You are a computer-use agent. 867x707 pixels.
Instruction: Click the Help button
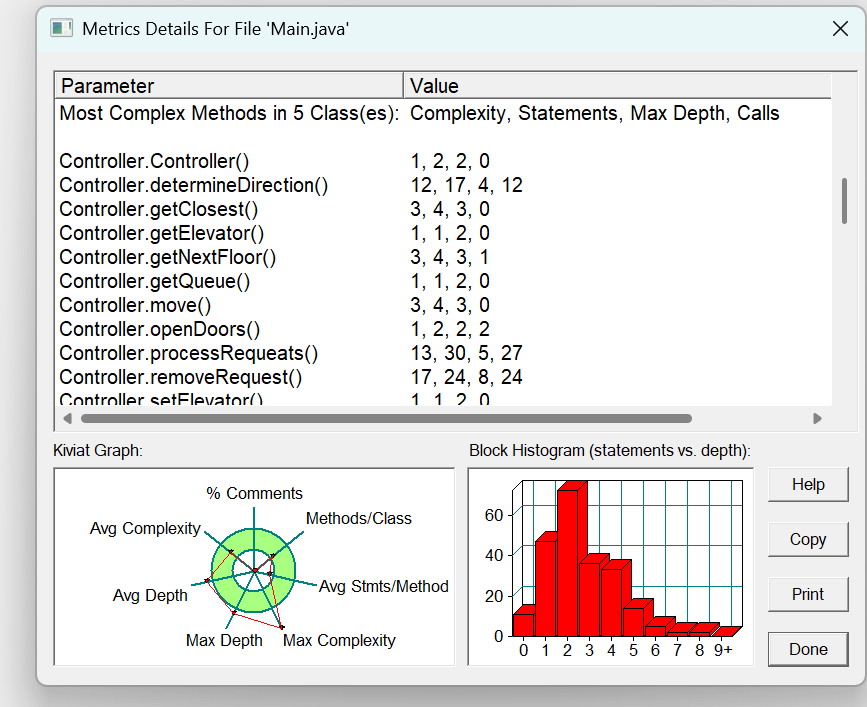808,485
